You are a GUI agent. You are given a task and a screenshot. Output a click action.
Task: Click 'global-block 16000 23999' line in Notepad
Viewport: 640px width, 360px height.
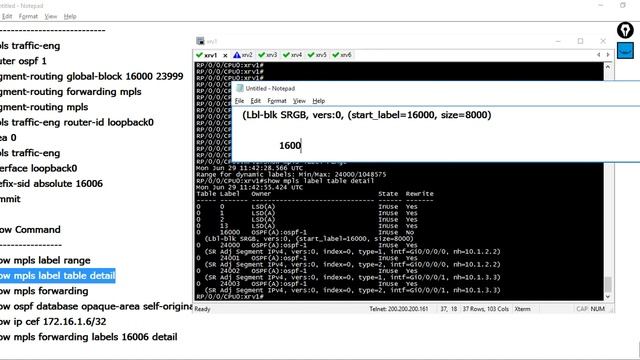[x=91, y=76]
